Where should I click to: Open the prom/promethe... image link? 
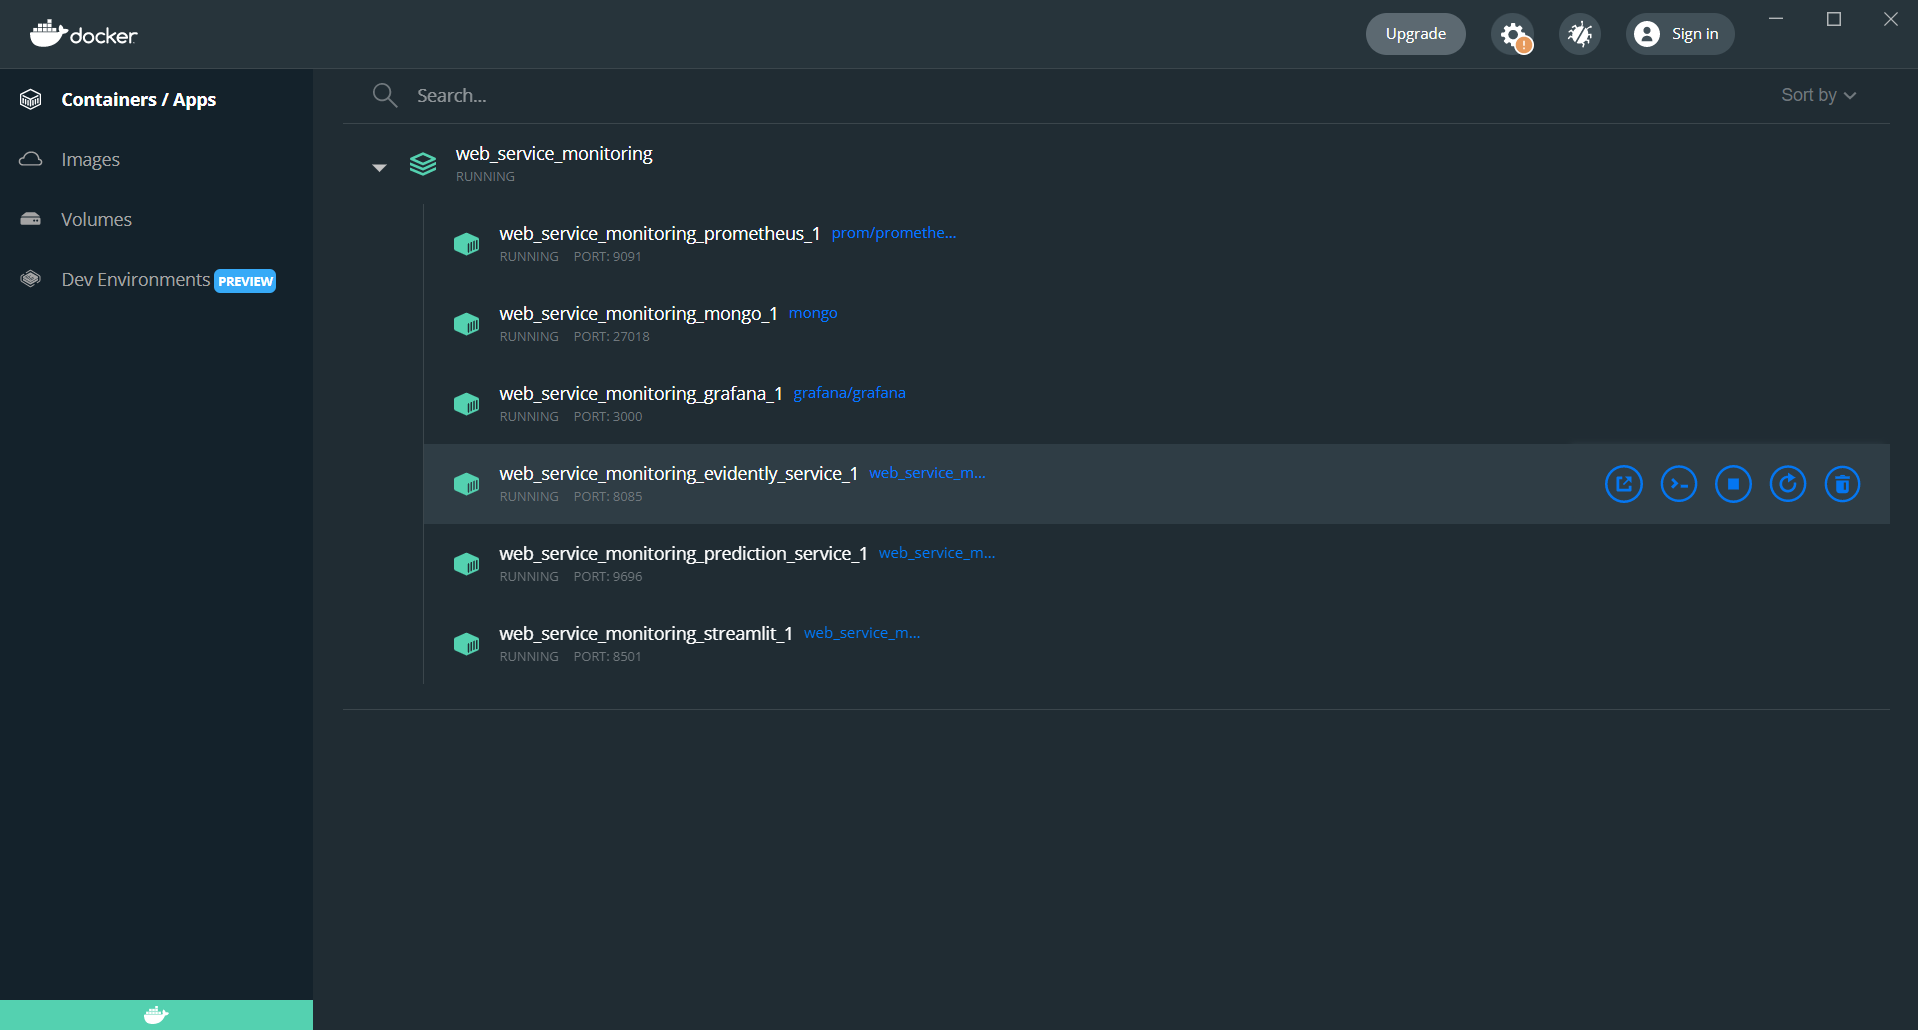click(x=894, y=233)
